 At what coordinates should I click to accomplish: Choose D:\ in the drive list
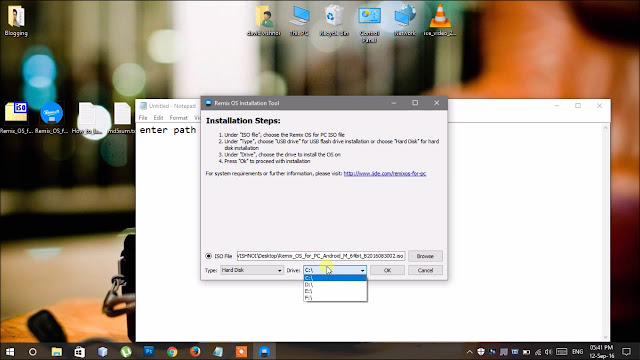click(x=335, y=284)
